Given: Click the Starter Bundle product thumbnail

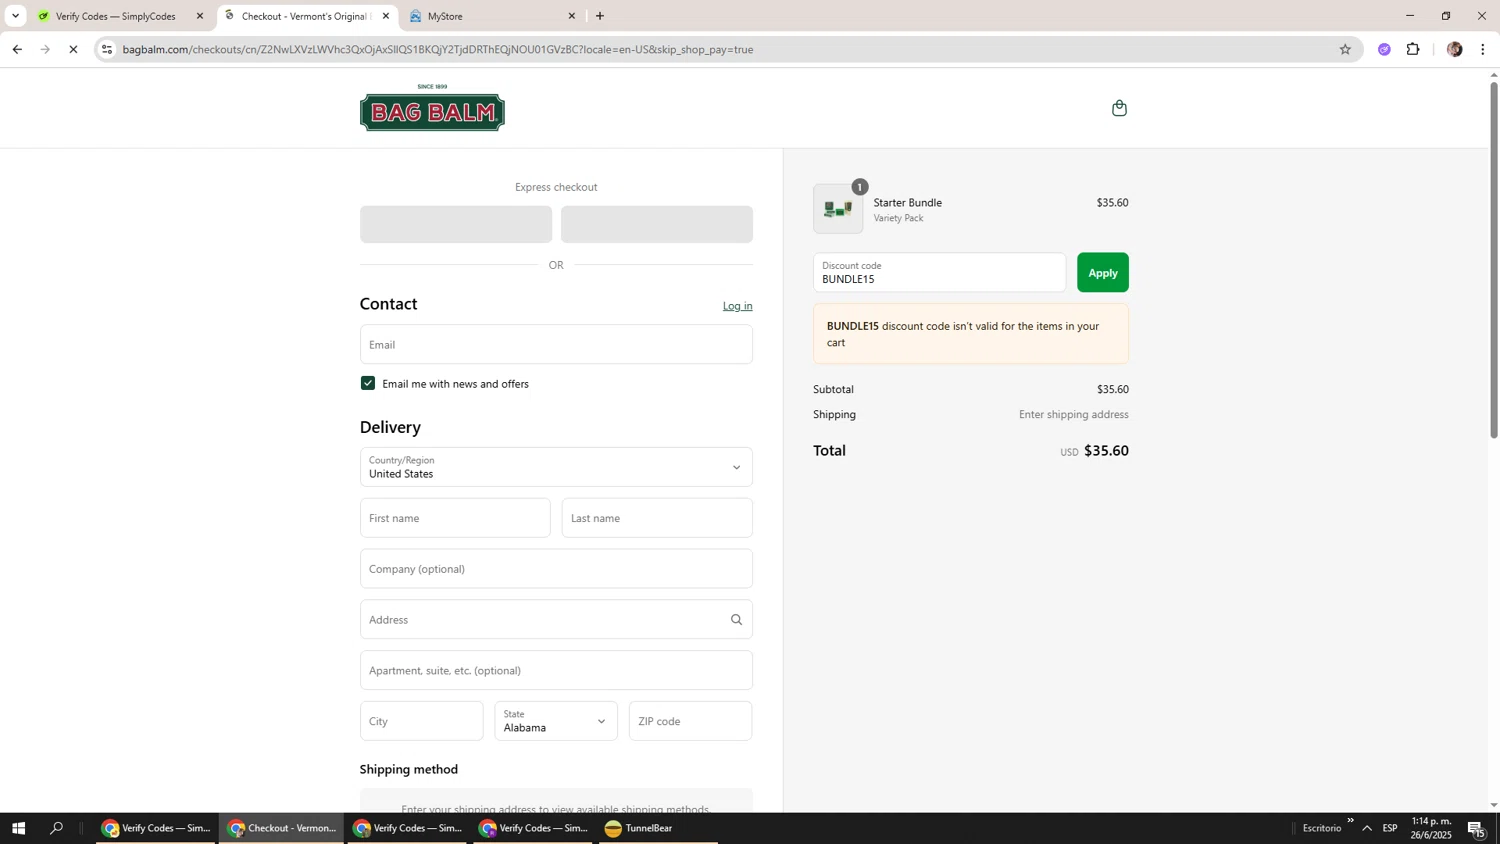Looking at the screenshot, I should coord(838,209).
